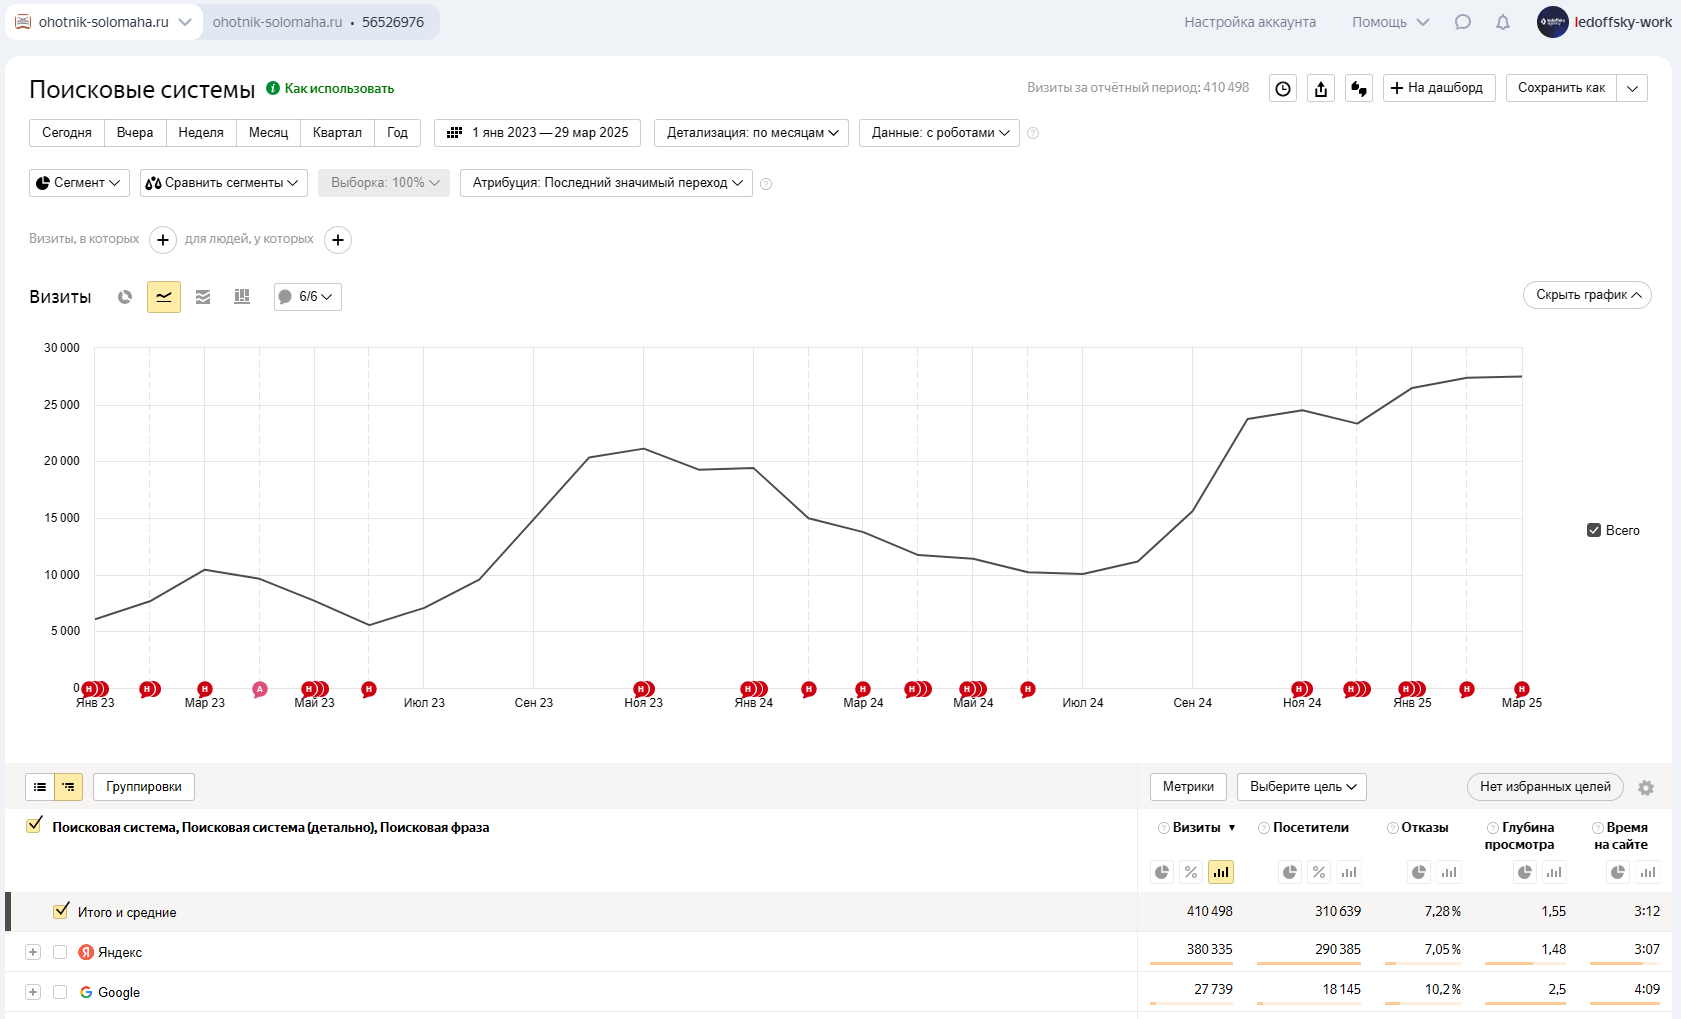The image size is (1681, 1019).
Task: Uncheck the Всего chart legend checkbox
Action: [x=1594, y=530]
